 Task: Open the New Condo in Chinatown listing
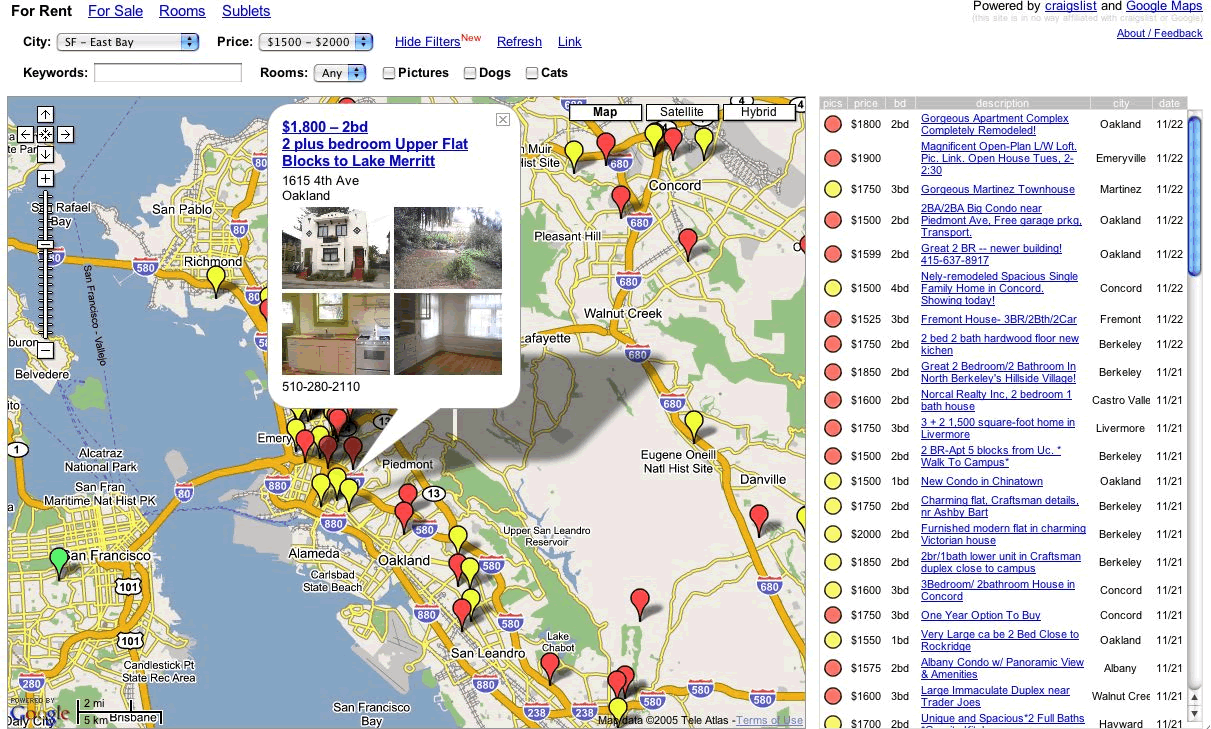(x=982, y=481)
